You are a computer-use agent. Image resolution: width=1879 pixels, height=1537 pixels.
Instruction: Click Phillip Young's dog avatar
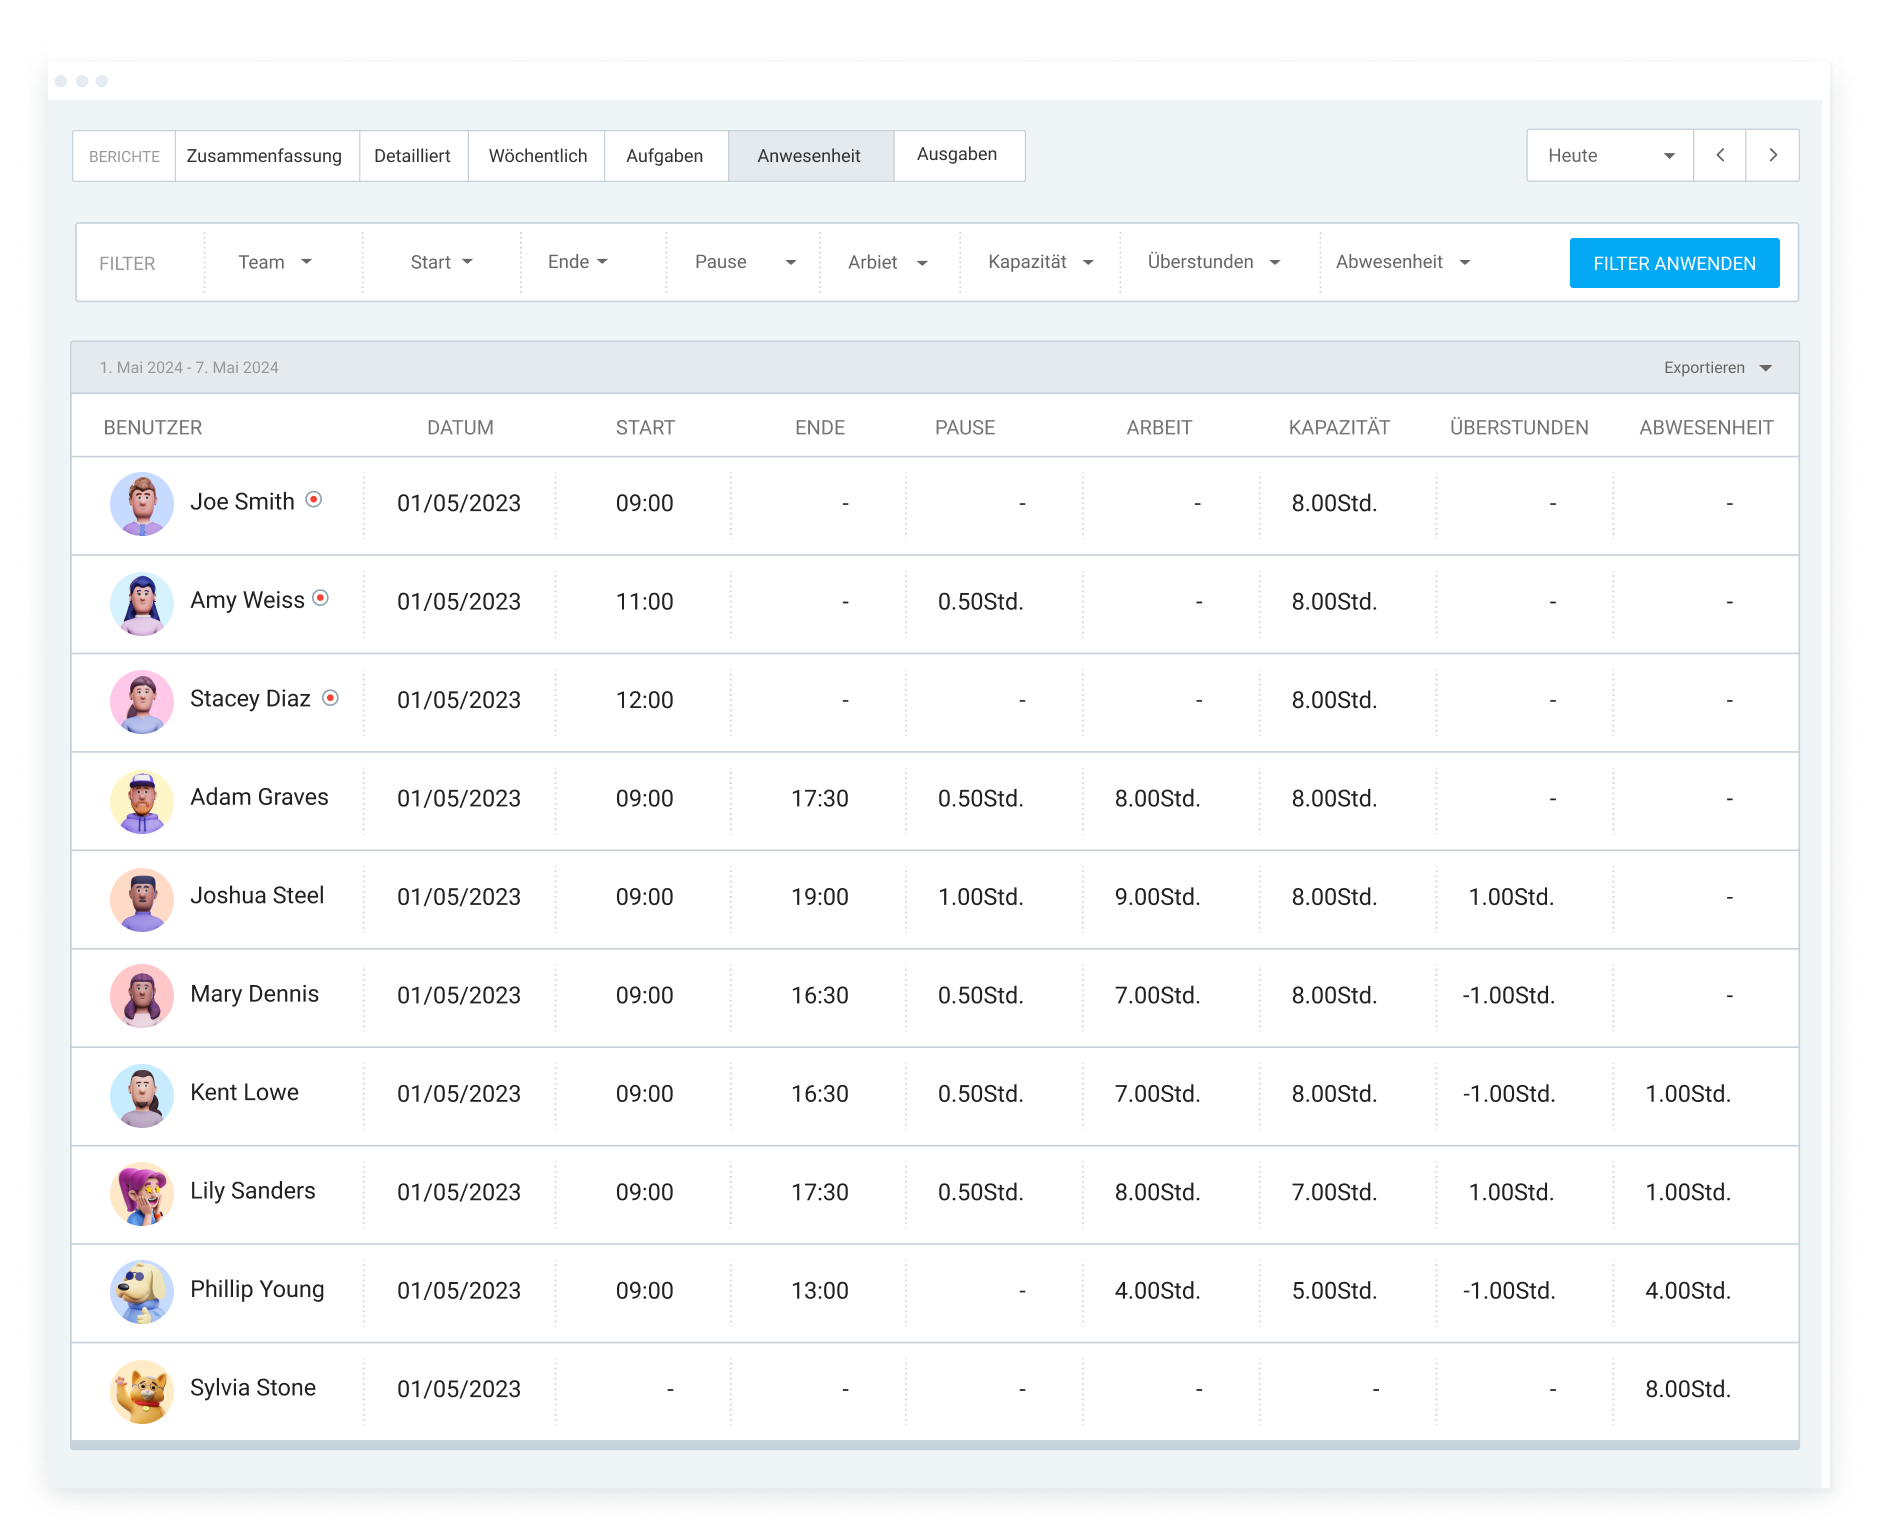pos(141,1291)
